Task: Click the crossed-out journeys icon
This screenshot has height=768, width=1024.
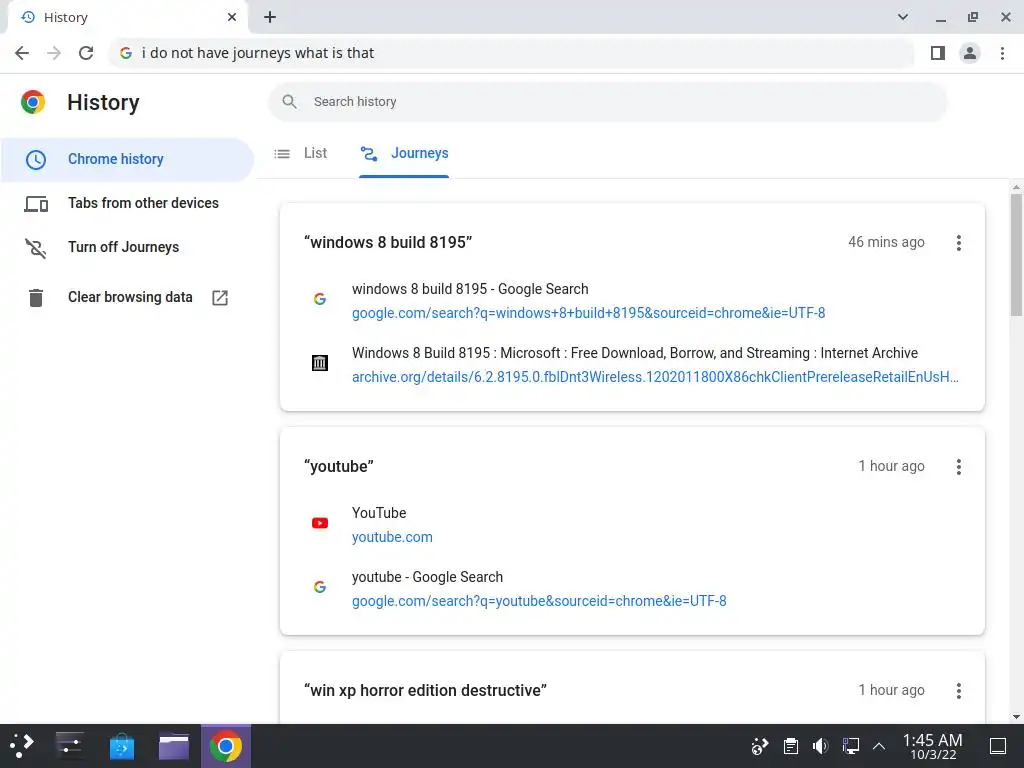Action: tap(36, 248)
